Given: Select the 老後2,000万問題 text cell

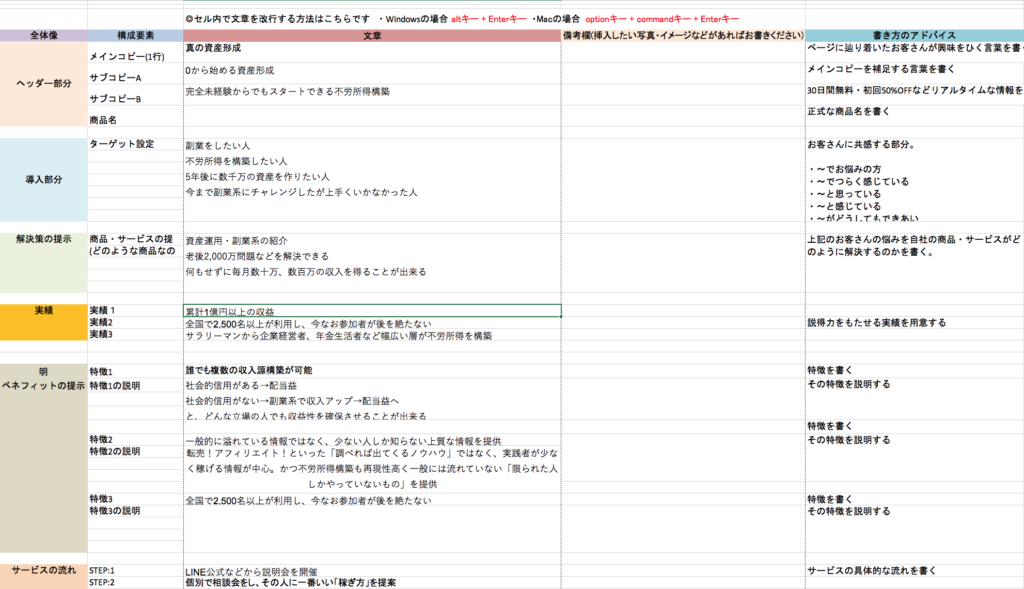Looking at the screenshot, I should tap(371, 256).
